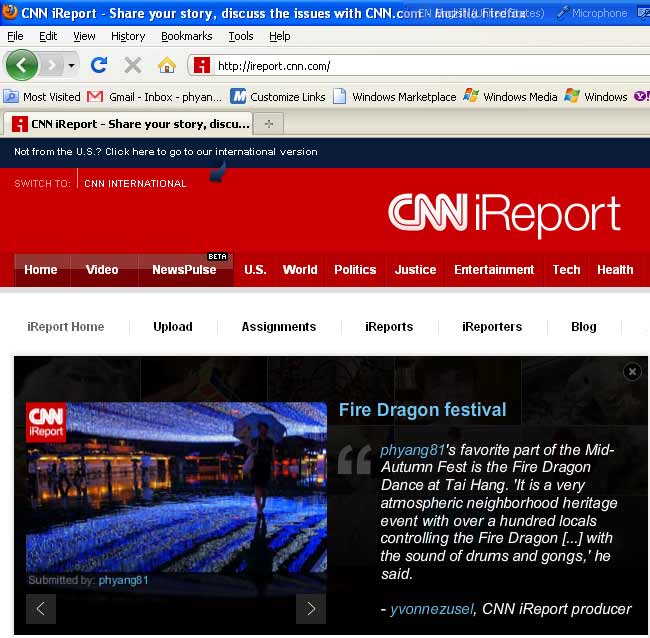Close the featured story panel with X
This screenshot has height=638, width=650.
[x=632, y=371]
